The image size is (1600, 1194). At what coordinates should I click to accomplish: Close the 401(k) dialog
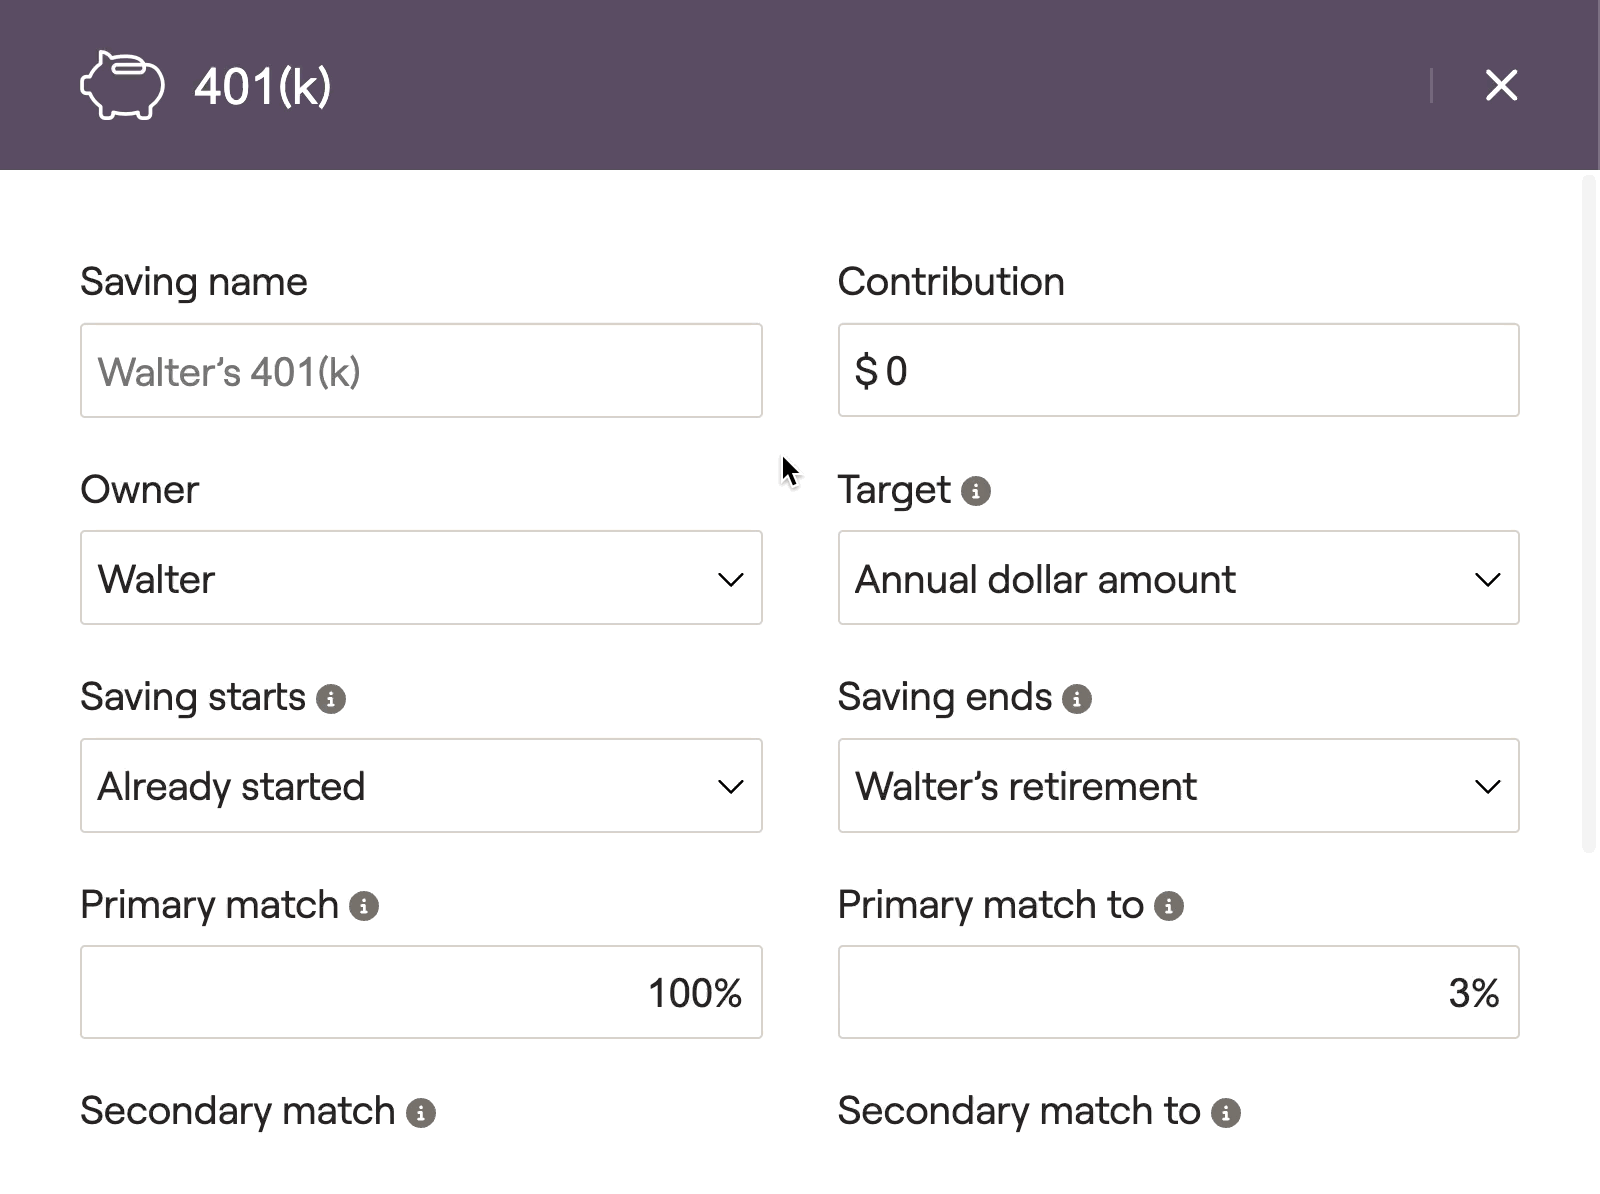[1501, 86]
